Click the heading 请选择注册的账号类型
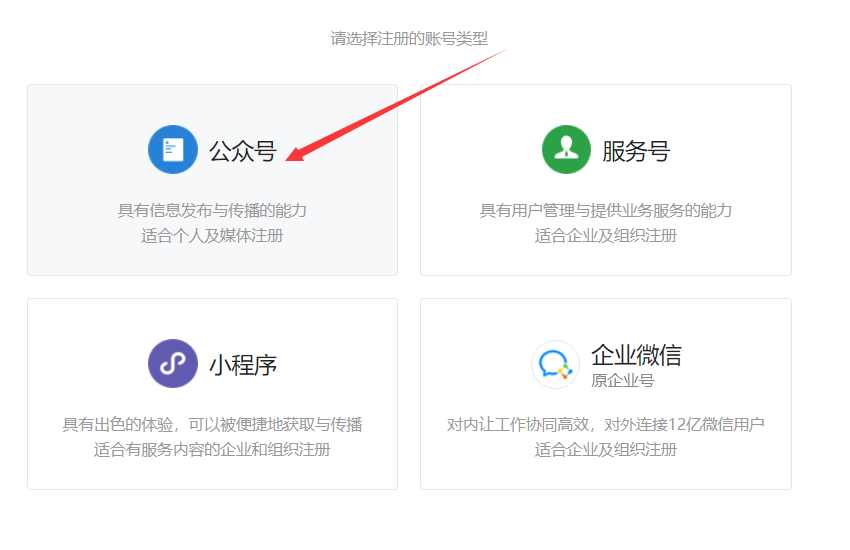Screen dimensions: 850x550 click(x=409, y=38)
